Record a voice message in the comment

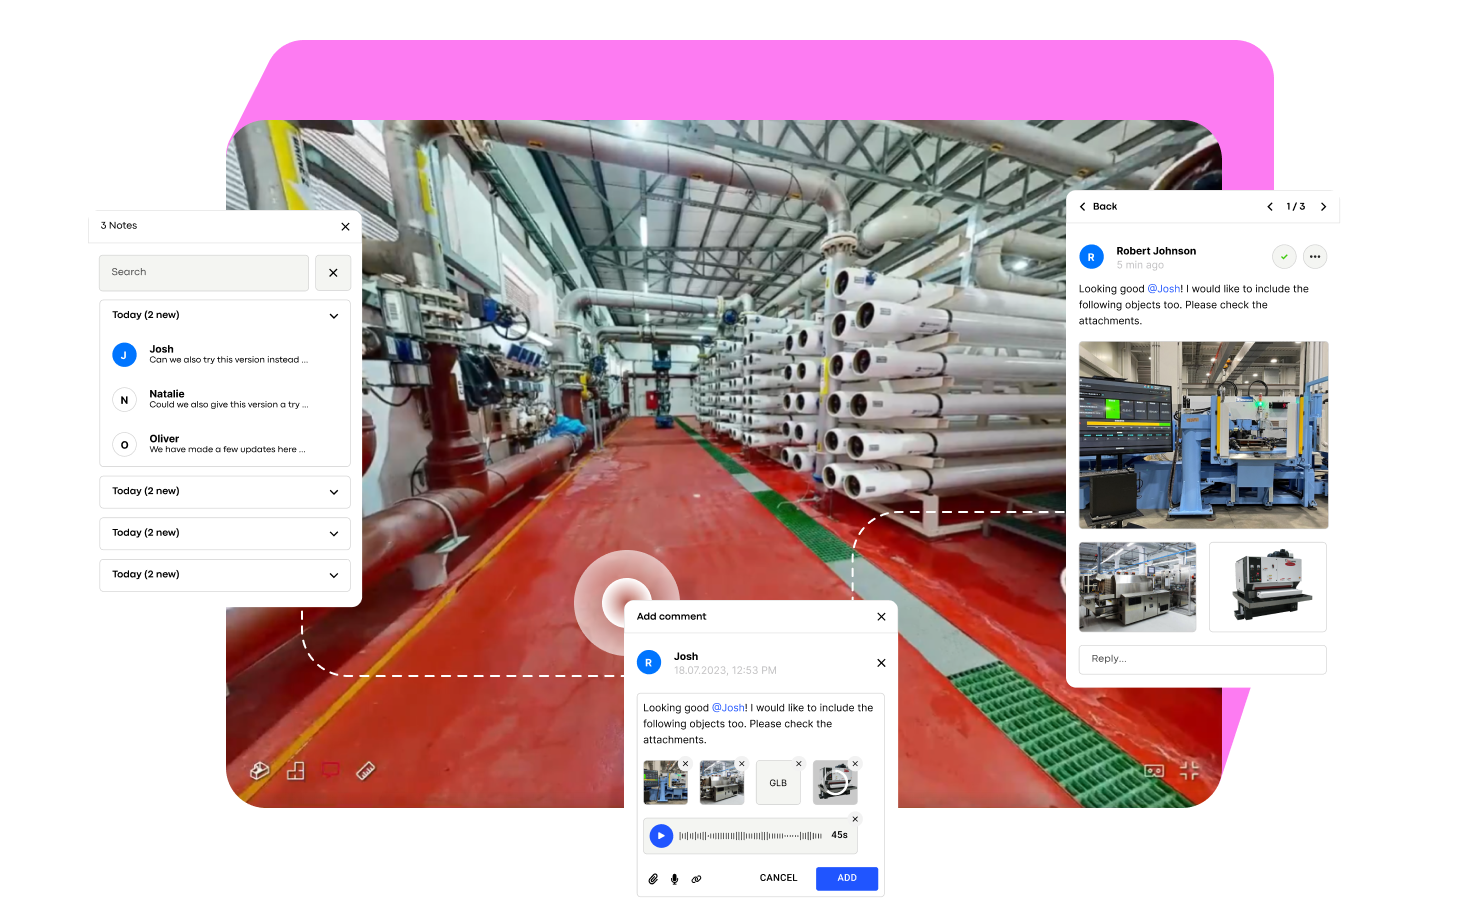point(675,878)
